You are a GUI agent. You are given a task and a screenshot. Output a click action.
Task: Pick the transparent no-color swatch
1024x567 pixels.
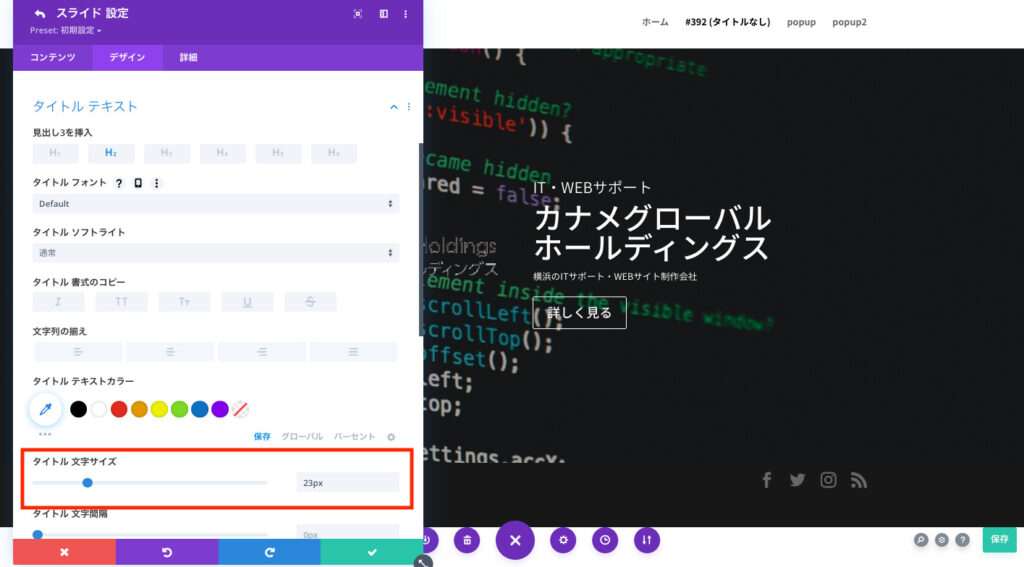pos(240,410)
